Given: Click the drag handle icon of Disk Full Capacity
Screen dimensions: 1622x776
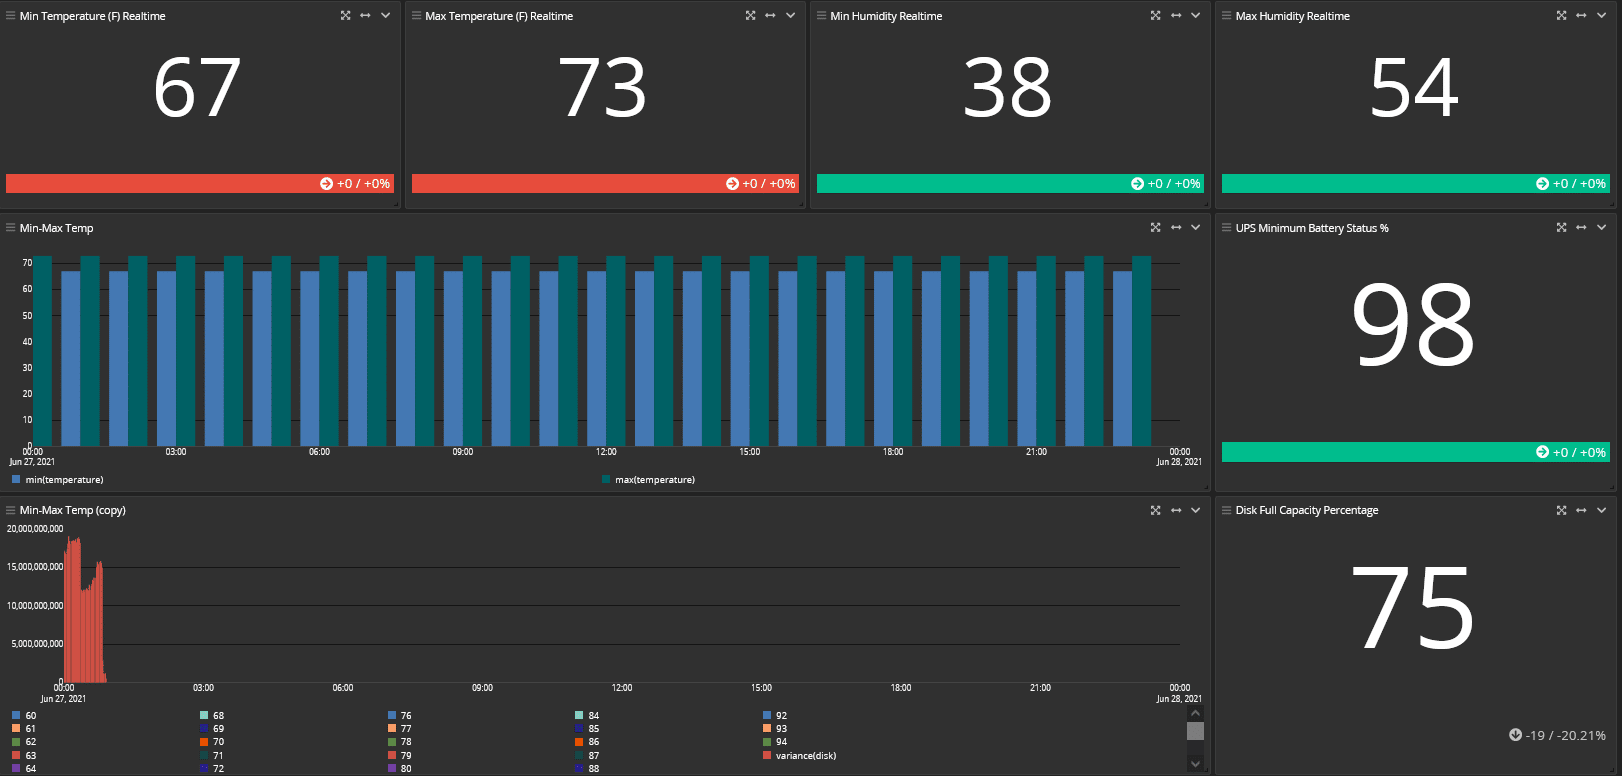Looking at the screenshot, I should [1226, 510].
